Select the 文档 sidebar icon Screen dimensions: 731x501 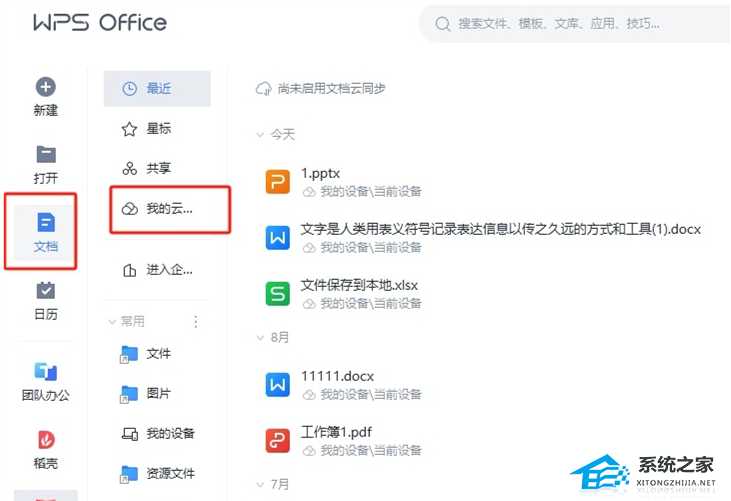point(46,222)
